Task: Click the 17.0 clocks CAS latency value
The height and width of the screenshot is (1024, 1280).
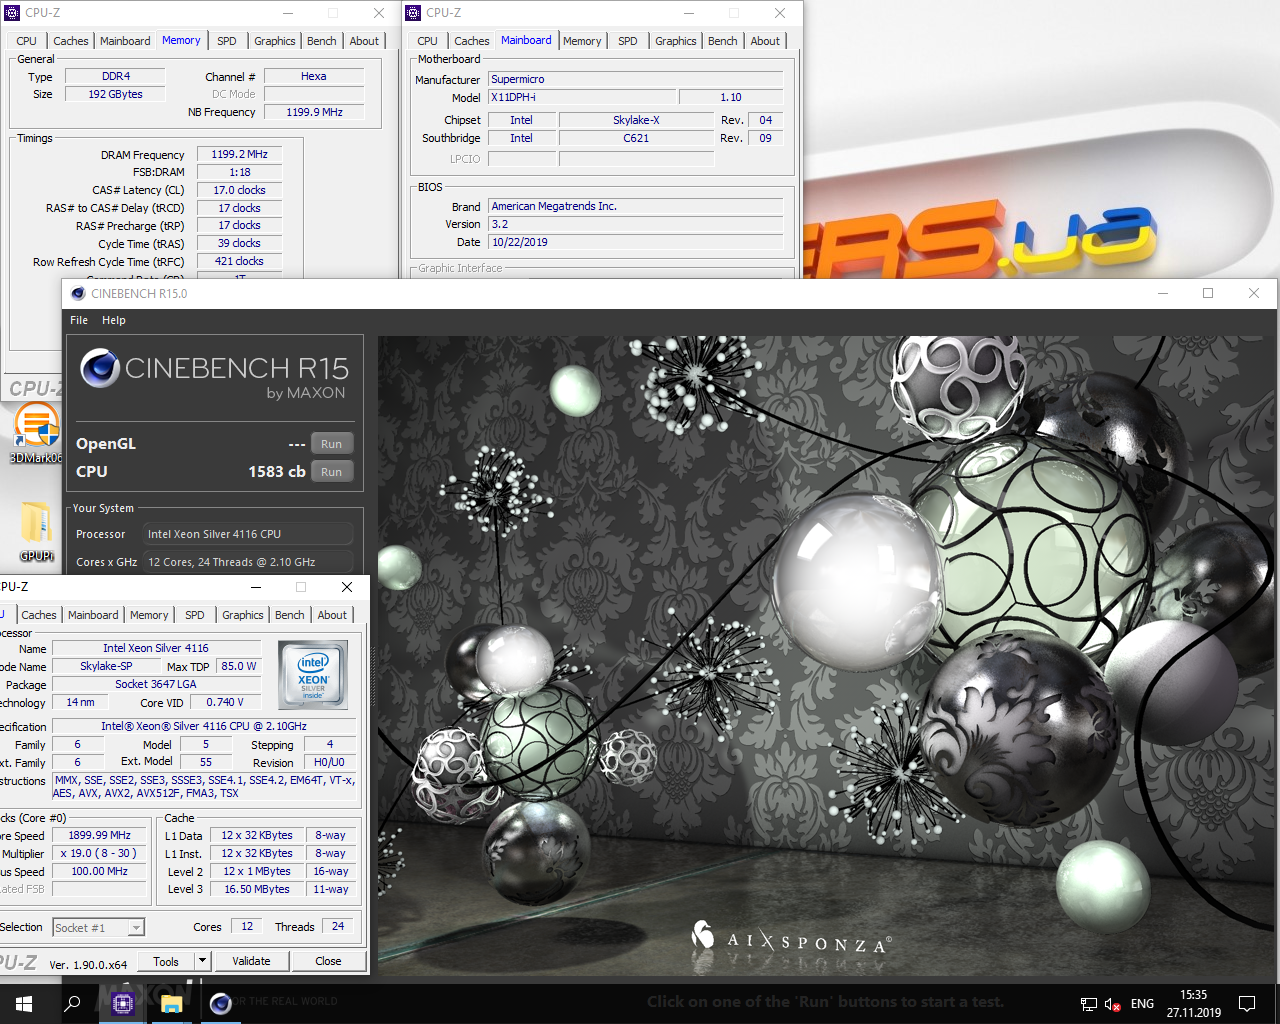Action: click(240, 190)
